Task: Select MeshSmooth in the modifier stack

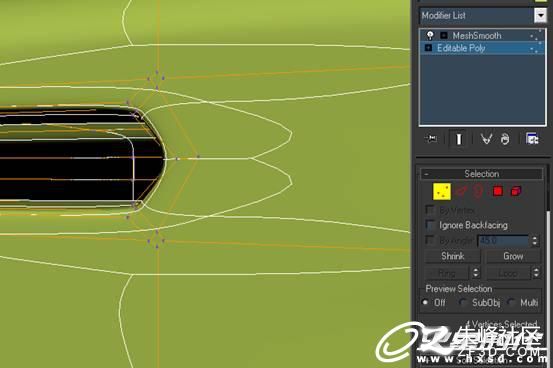Action: [476, 35]
